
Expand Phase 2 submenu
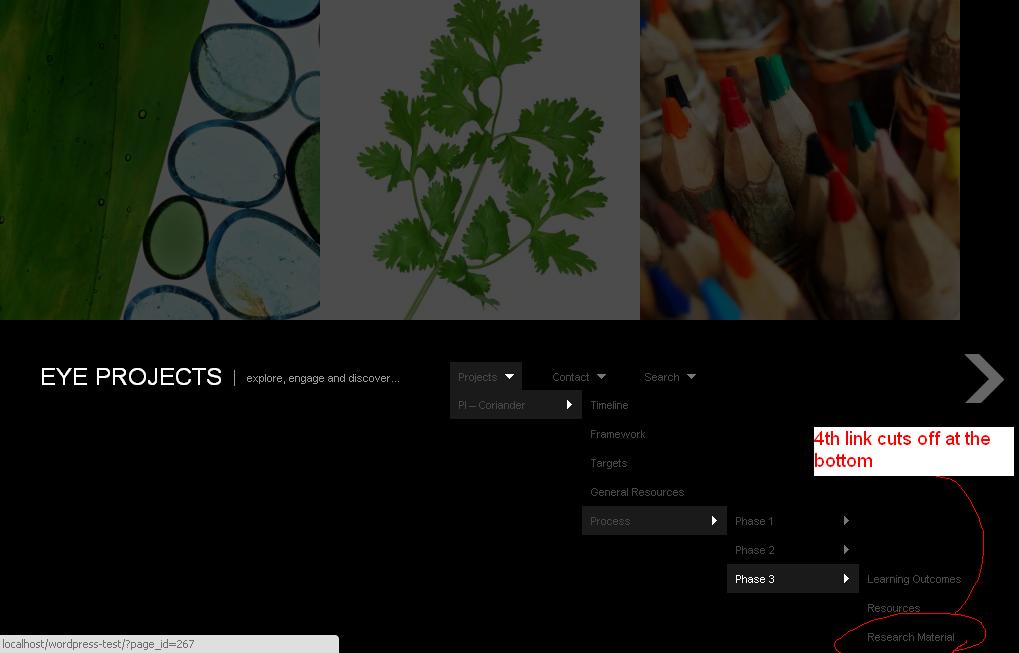tap(792, 550)
